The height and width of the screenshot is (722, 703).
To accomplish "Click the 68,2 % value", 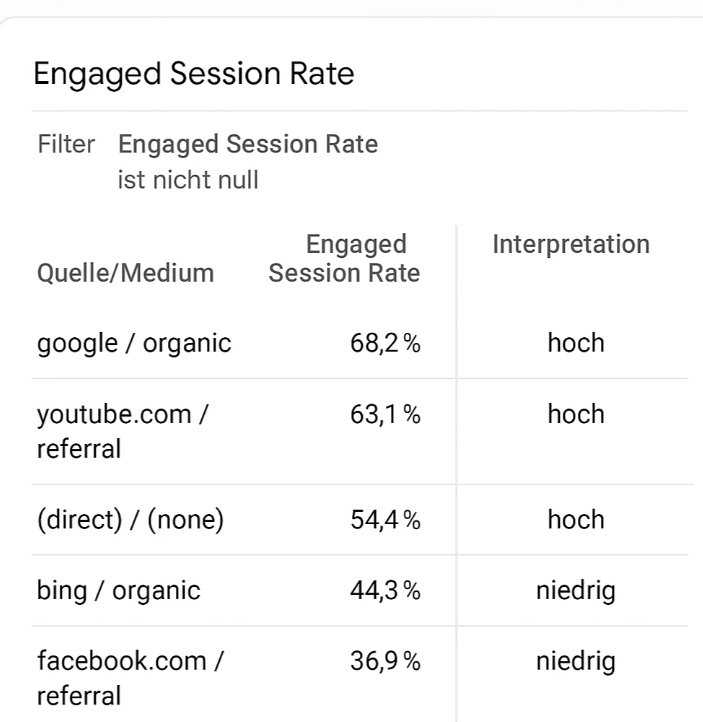I will click(x=385, y=344).
